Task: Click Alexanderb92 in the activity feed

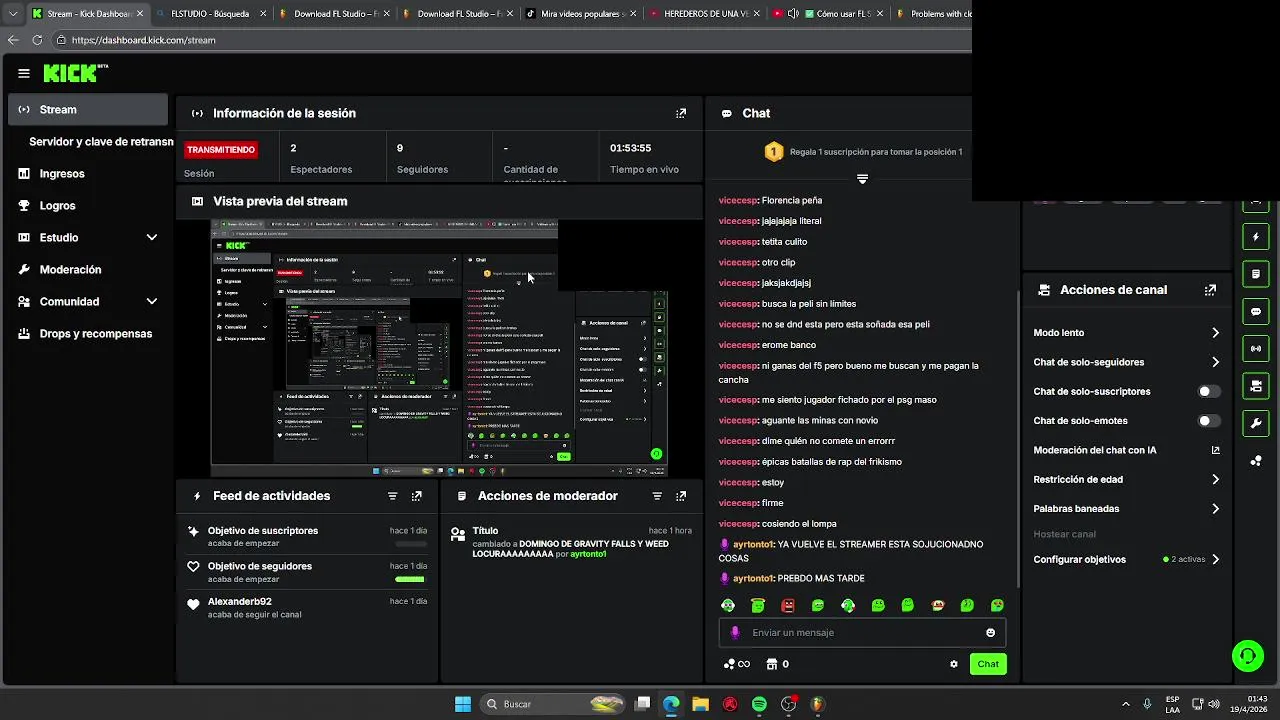Action: (x=239, y=601)
